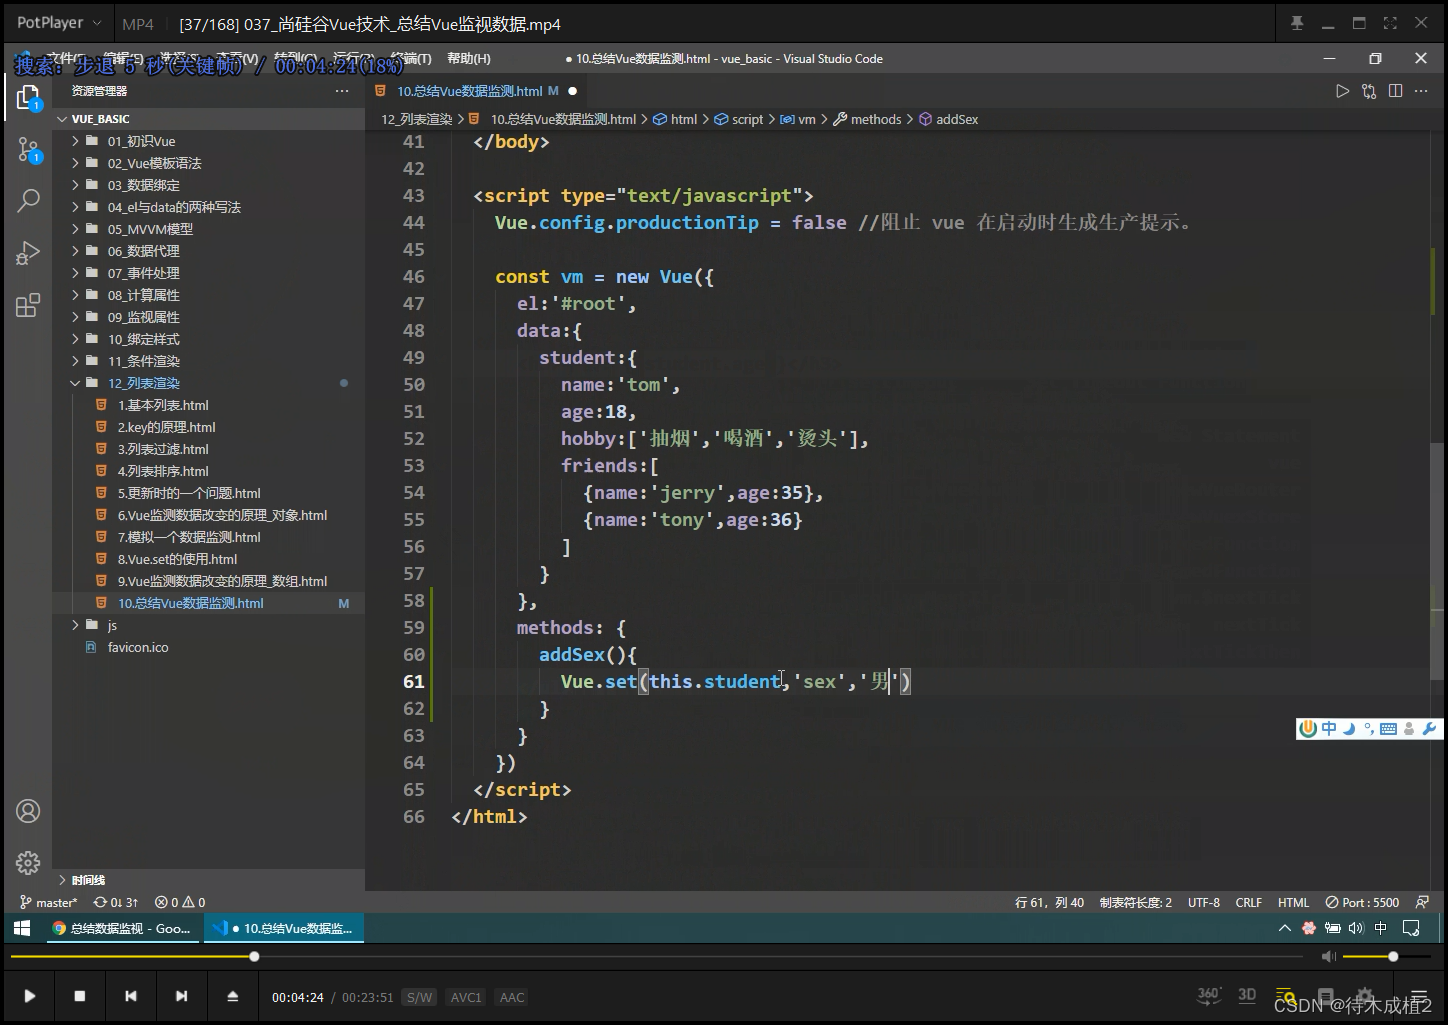
Task: Click the PotPlayer volume slider handle
Action: (1393, 957)
